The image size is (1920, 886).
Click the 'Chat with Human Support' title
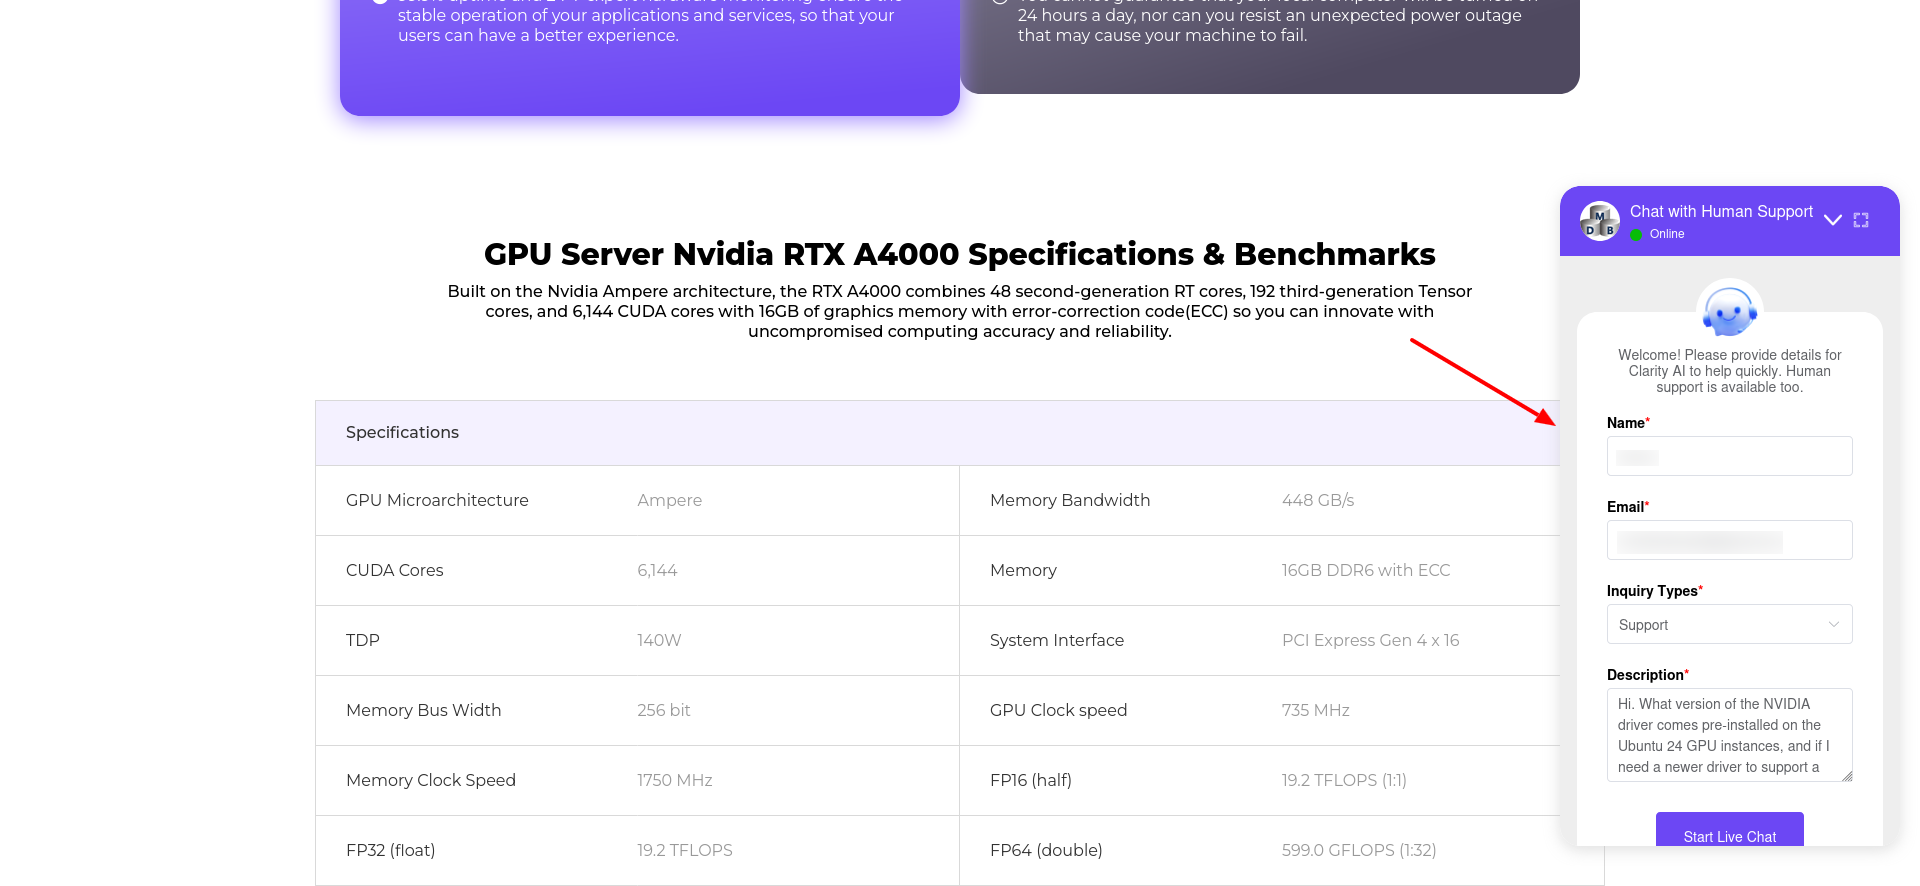pyautogui.click(x=1721, y=211)
